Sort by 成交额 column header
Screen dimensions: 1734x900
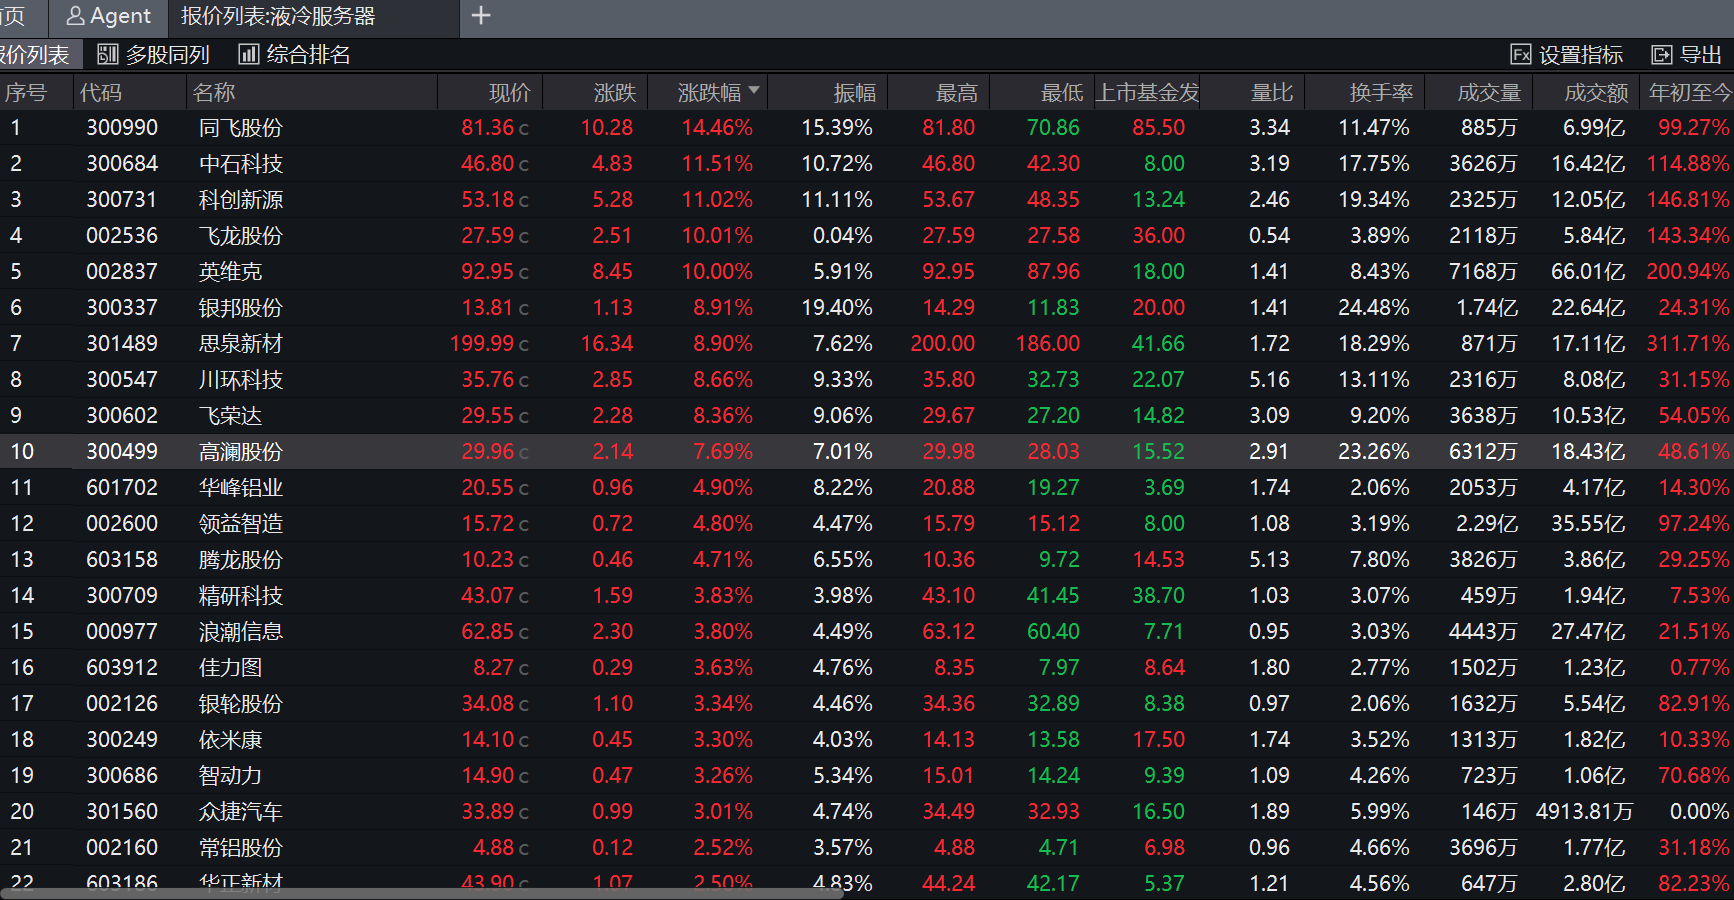pyautogui.click(x=1596, y=93)
